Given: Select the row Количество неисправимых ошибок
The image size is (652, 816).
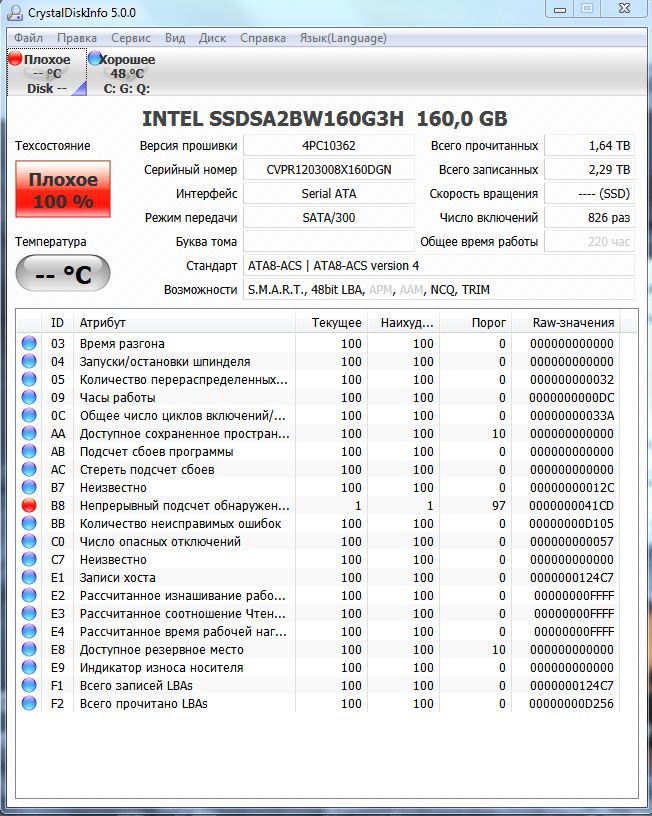Looking at the screenshot, I should click(x=318, y=523).
